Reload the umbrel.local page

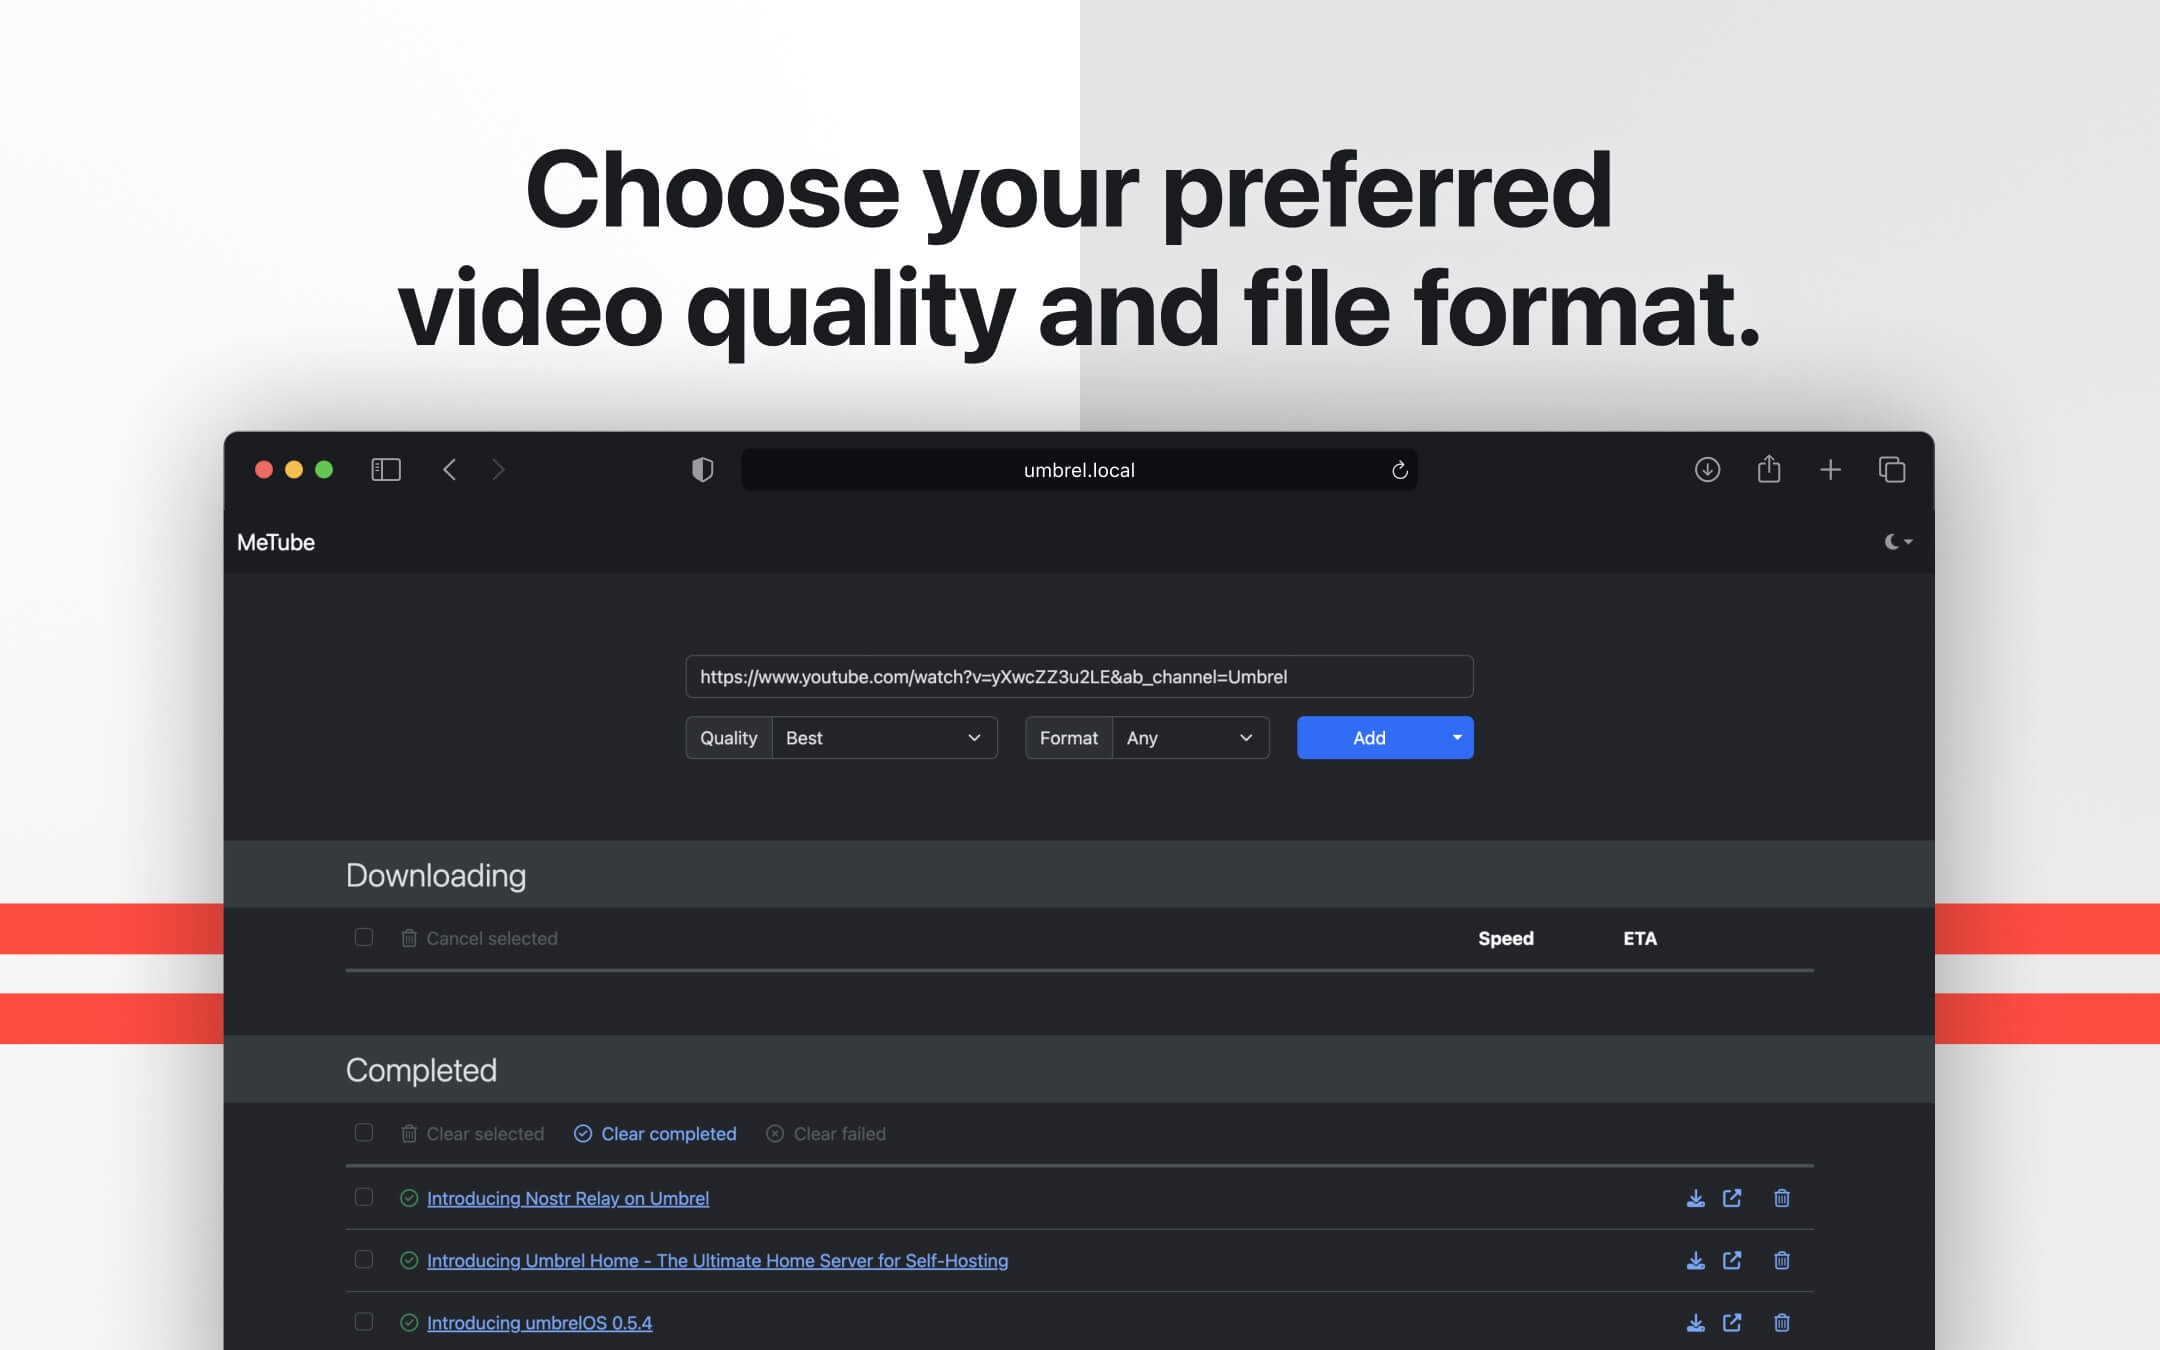tap(1398, 470)
